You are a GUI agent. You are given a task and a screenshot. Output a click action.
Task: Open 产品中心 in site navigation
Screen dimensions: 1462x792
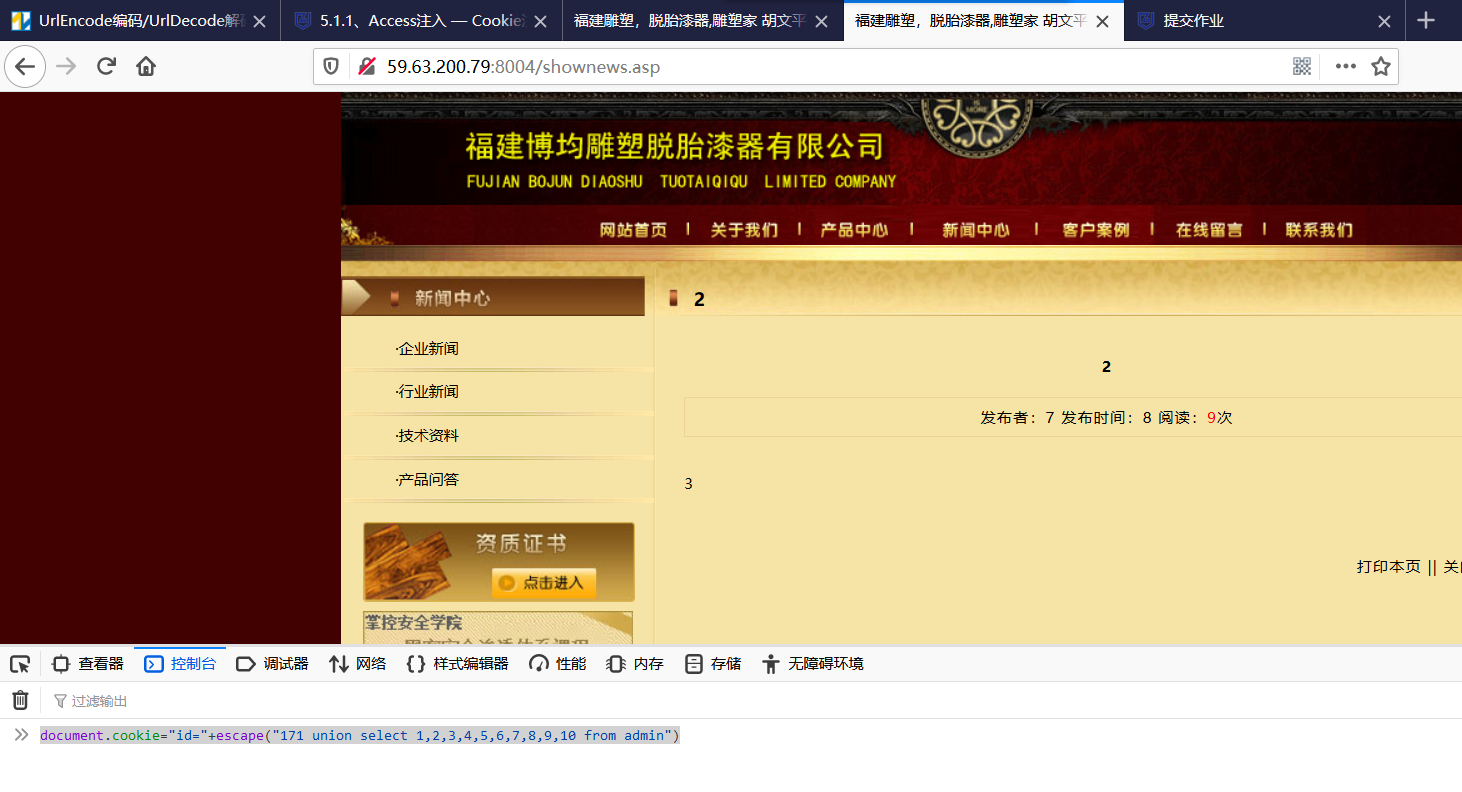854,230
